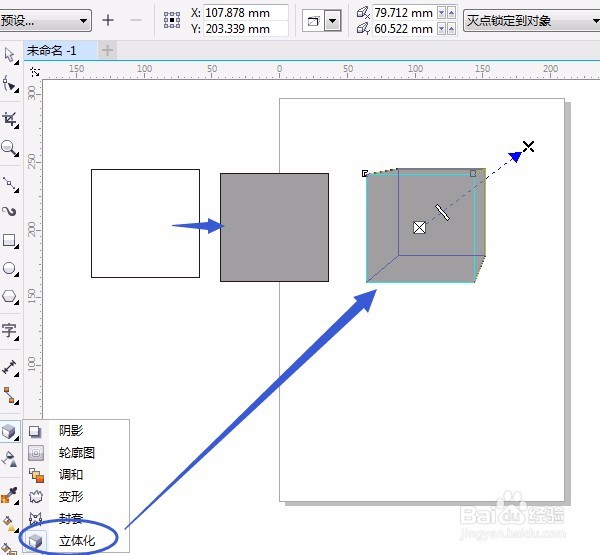Click the object origin grid icon
Viewport: 600px width, 555px height.
(172, 20)
